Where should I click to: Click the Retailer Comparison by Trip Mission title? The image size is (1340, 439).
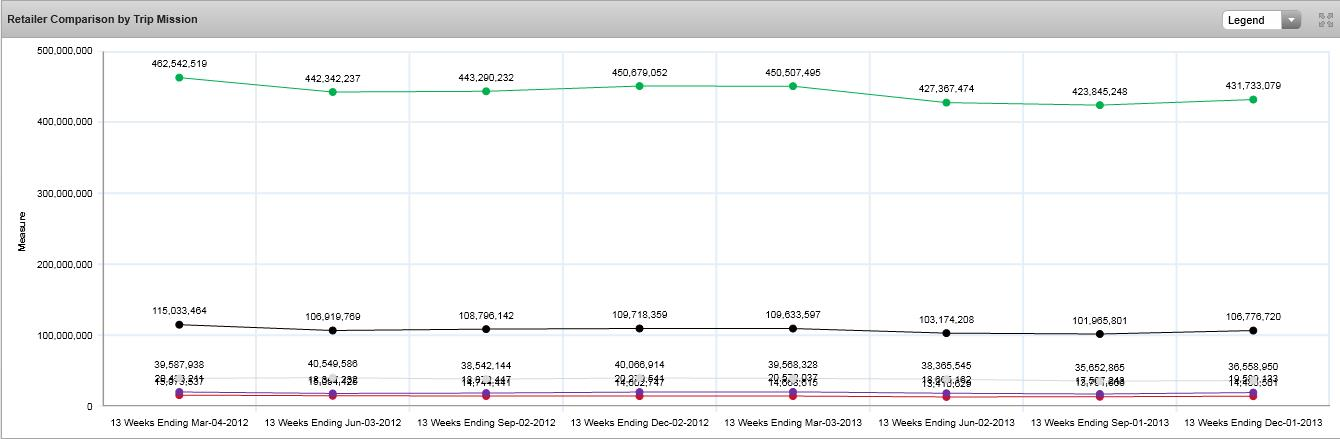tap(102, 19)
